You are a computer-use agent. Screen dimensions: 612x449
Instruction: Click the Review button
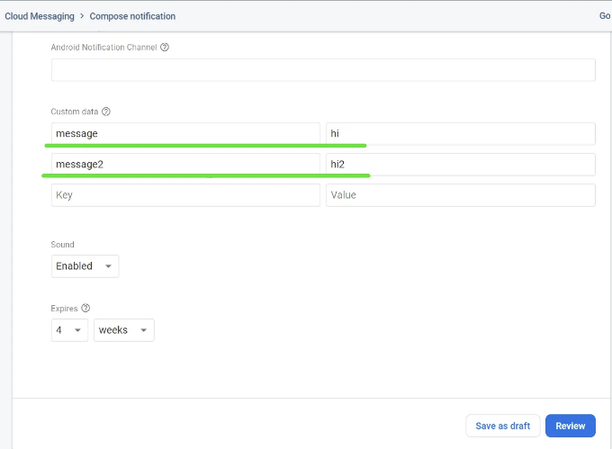click(x=570, y=426)
